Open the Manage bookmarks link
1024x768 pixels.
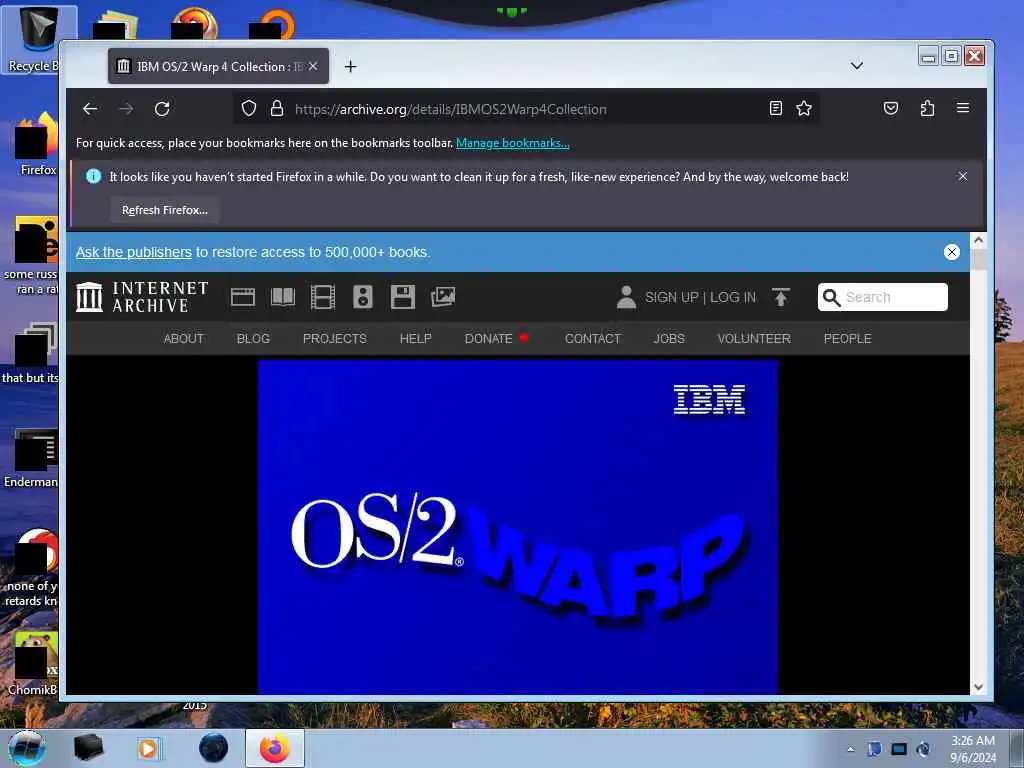coord(513,143)
